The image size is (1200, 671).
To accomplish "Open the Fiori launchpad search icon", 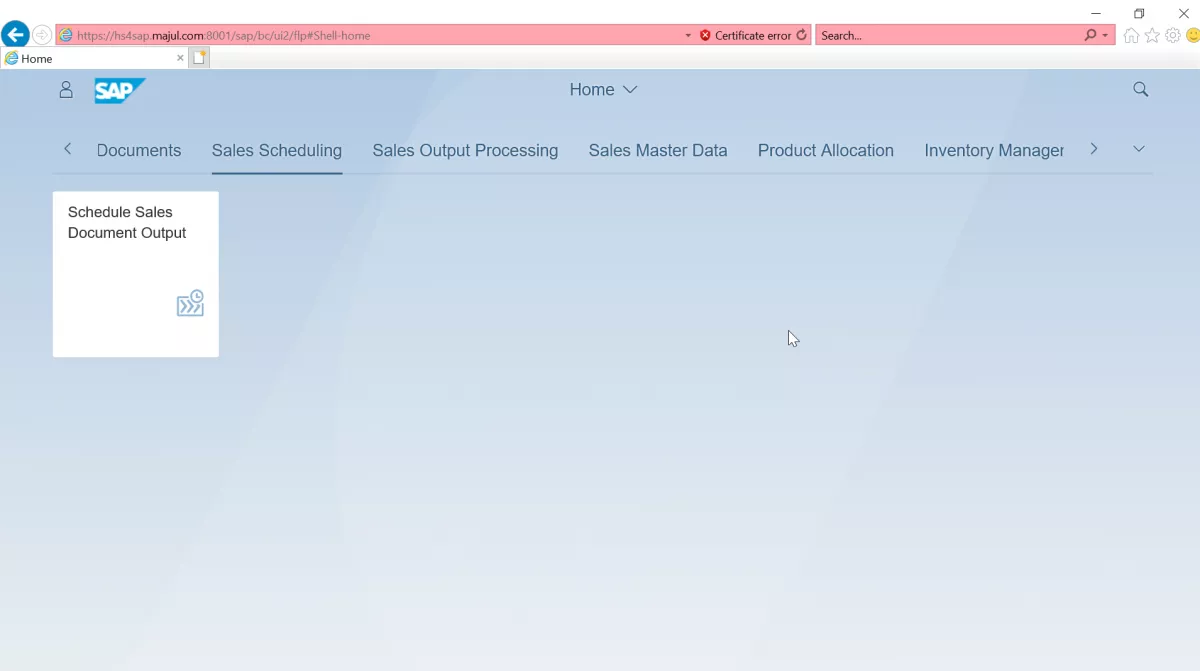I will 1141,90.
